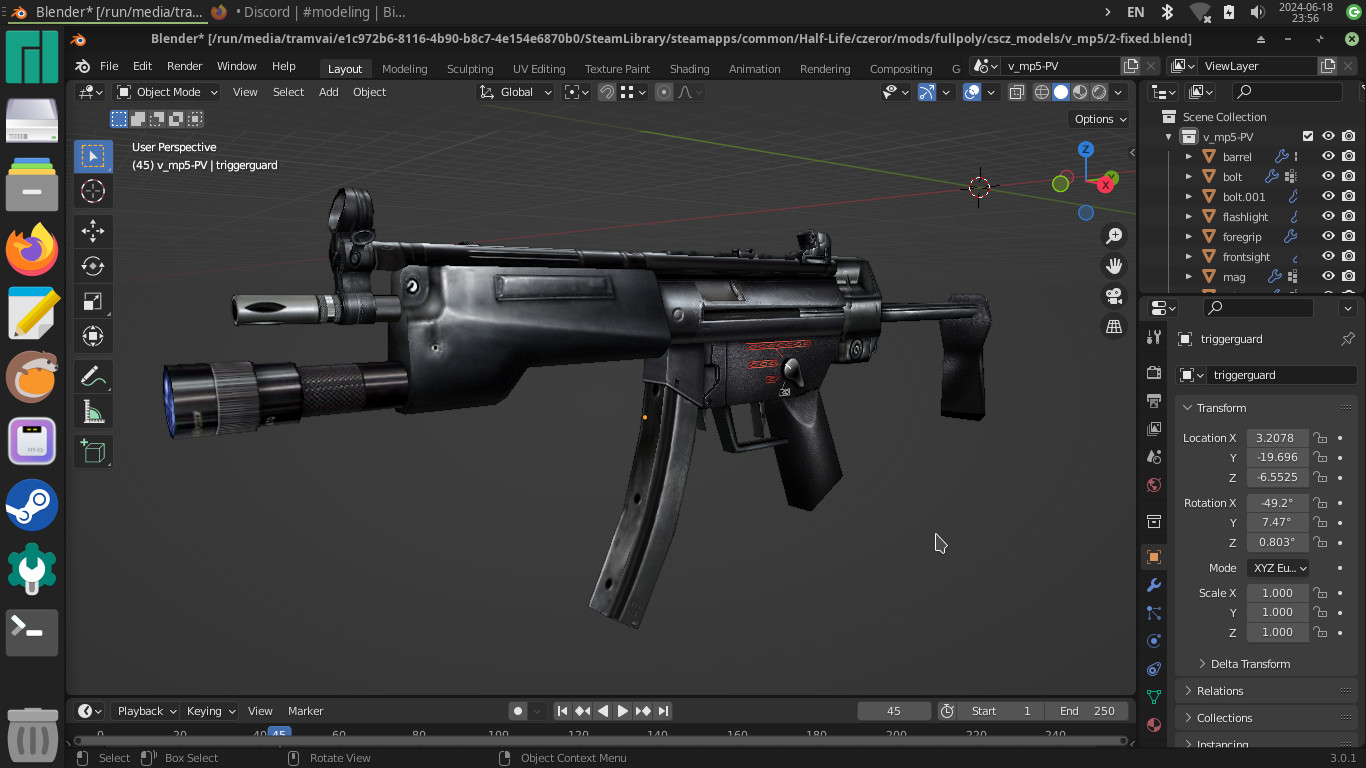This screenshot has height=768, width=1366.
Task: Open the Edit menu
Action: (x=142, y=65)
